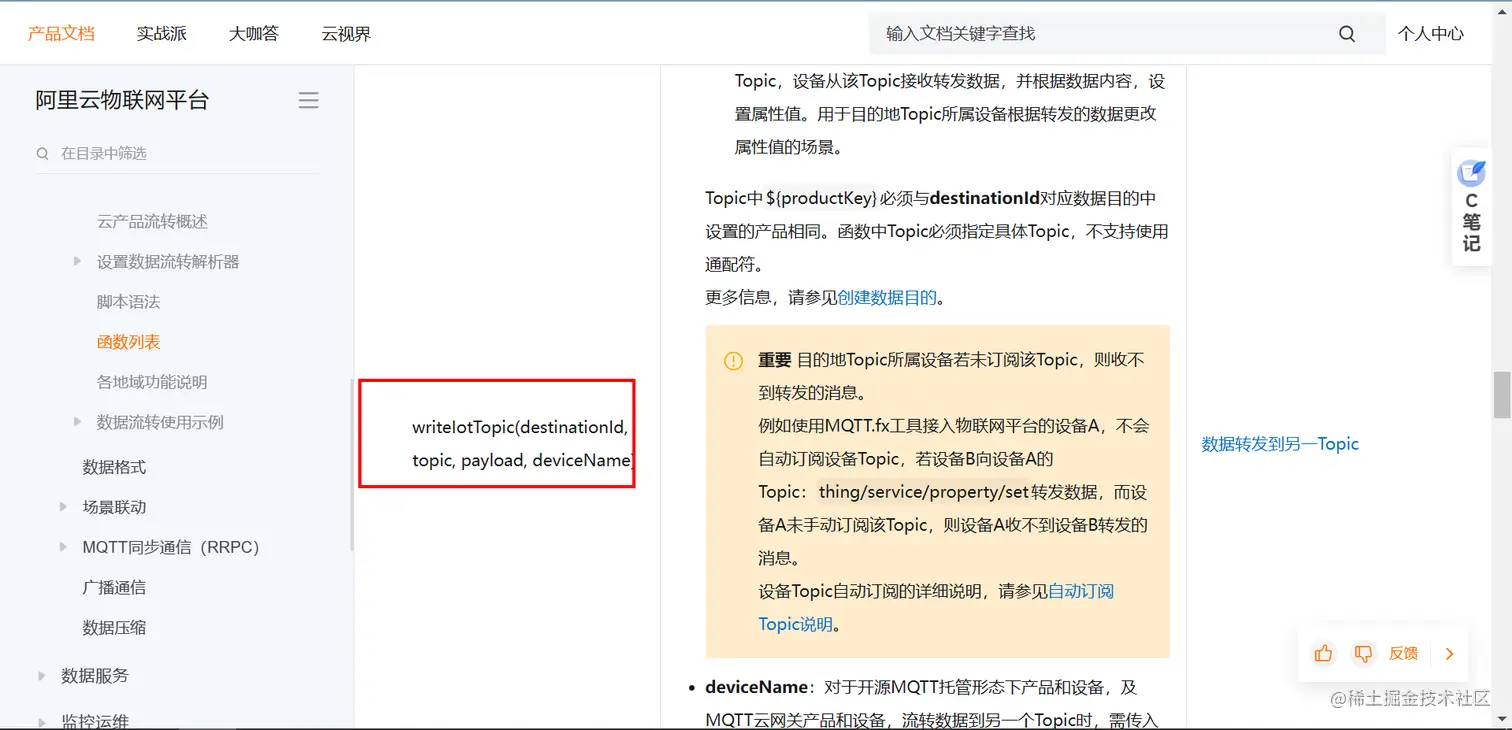Viewport: 1512px width, 730px height.
Task: Open 数据格式 in the sidebar
Action: tap(114, 467)
